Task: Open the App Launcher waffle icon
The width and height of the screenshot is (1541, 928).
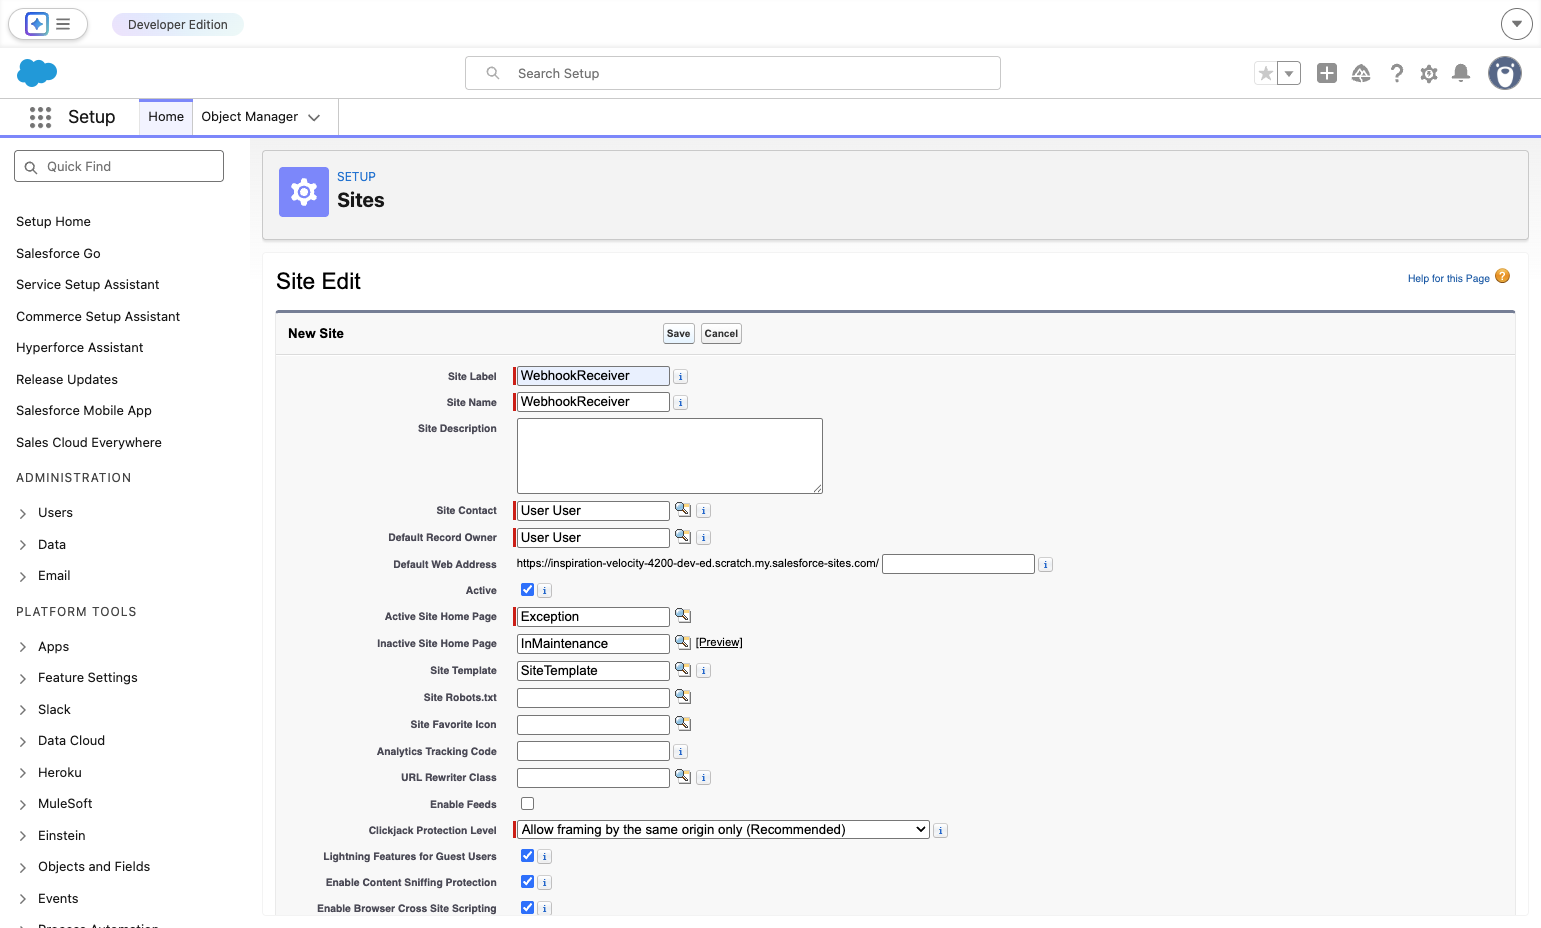Action: (40, 117)
